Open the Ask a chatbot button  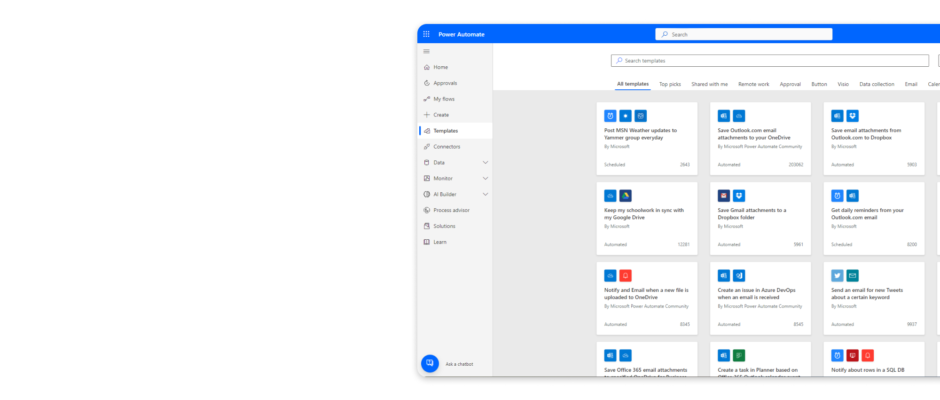[x=430, y=363]
